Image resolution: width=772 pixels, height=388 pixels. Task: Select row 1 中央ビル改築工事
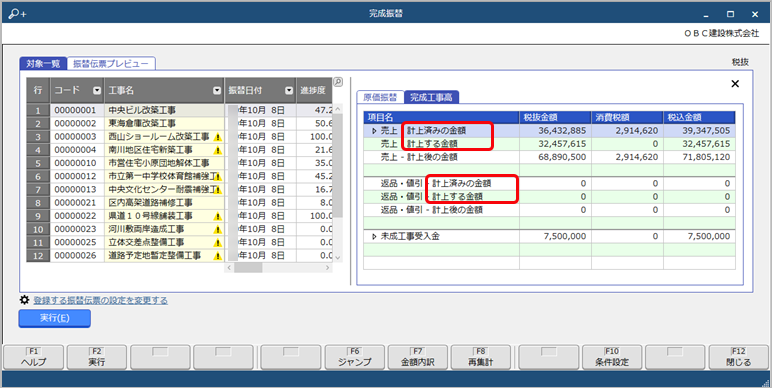(180, 110)
